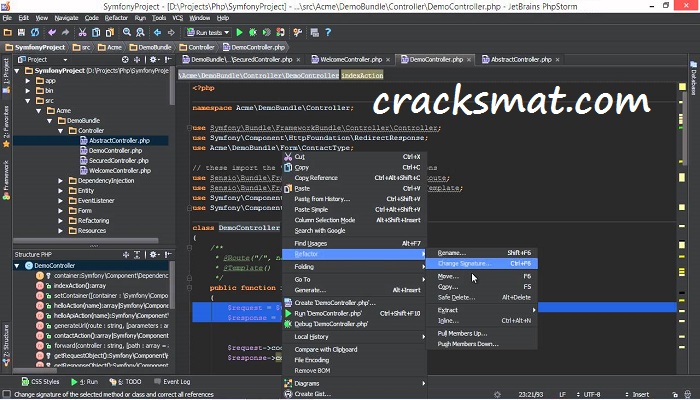Close the SecuredController.php editor tab
Image resolution: width=700 pixels, height=400 pixels.
click(298, 60)
